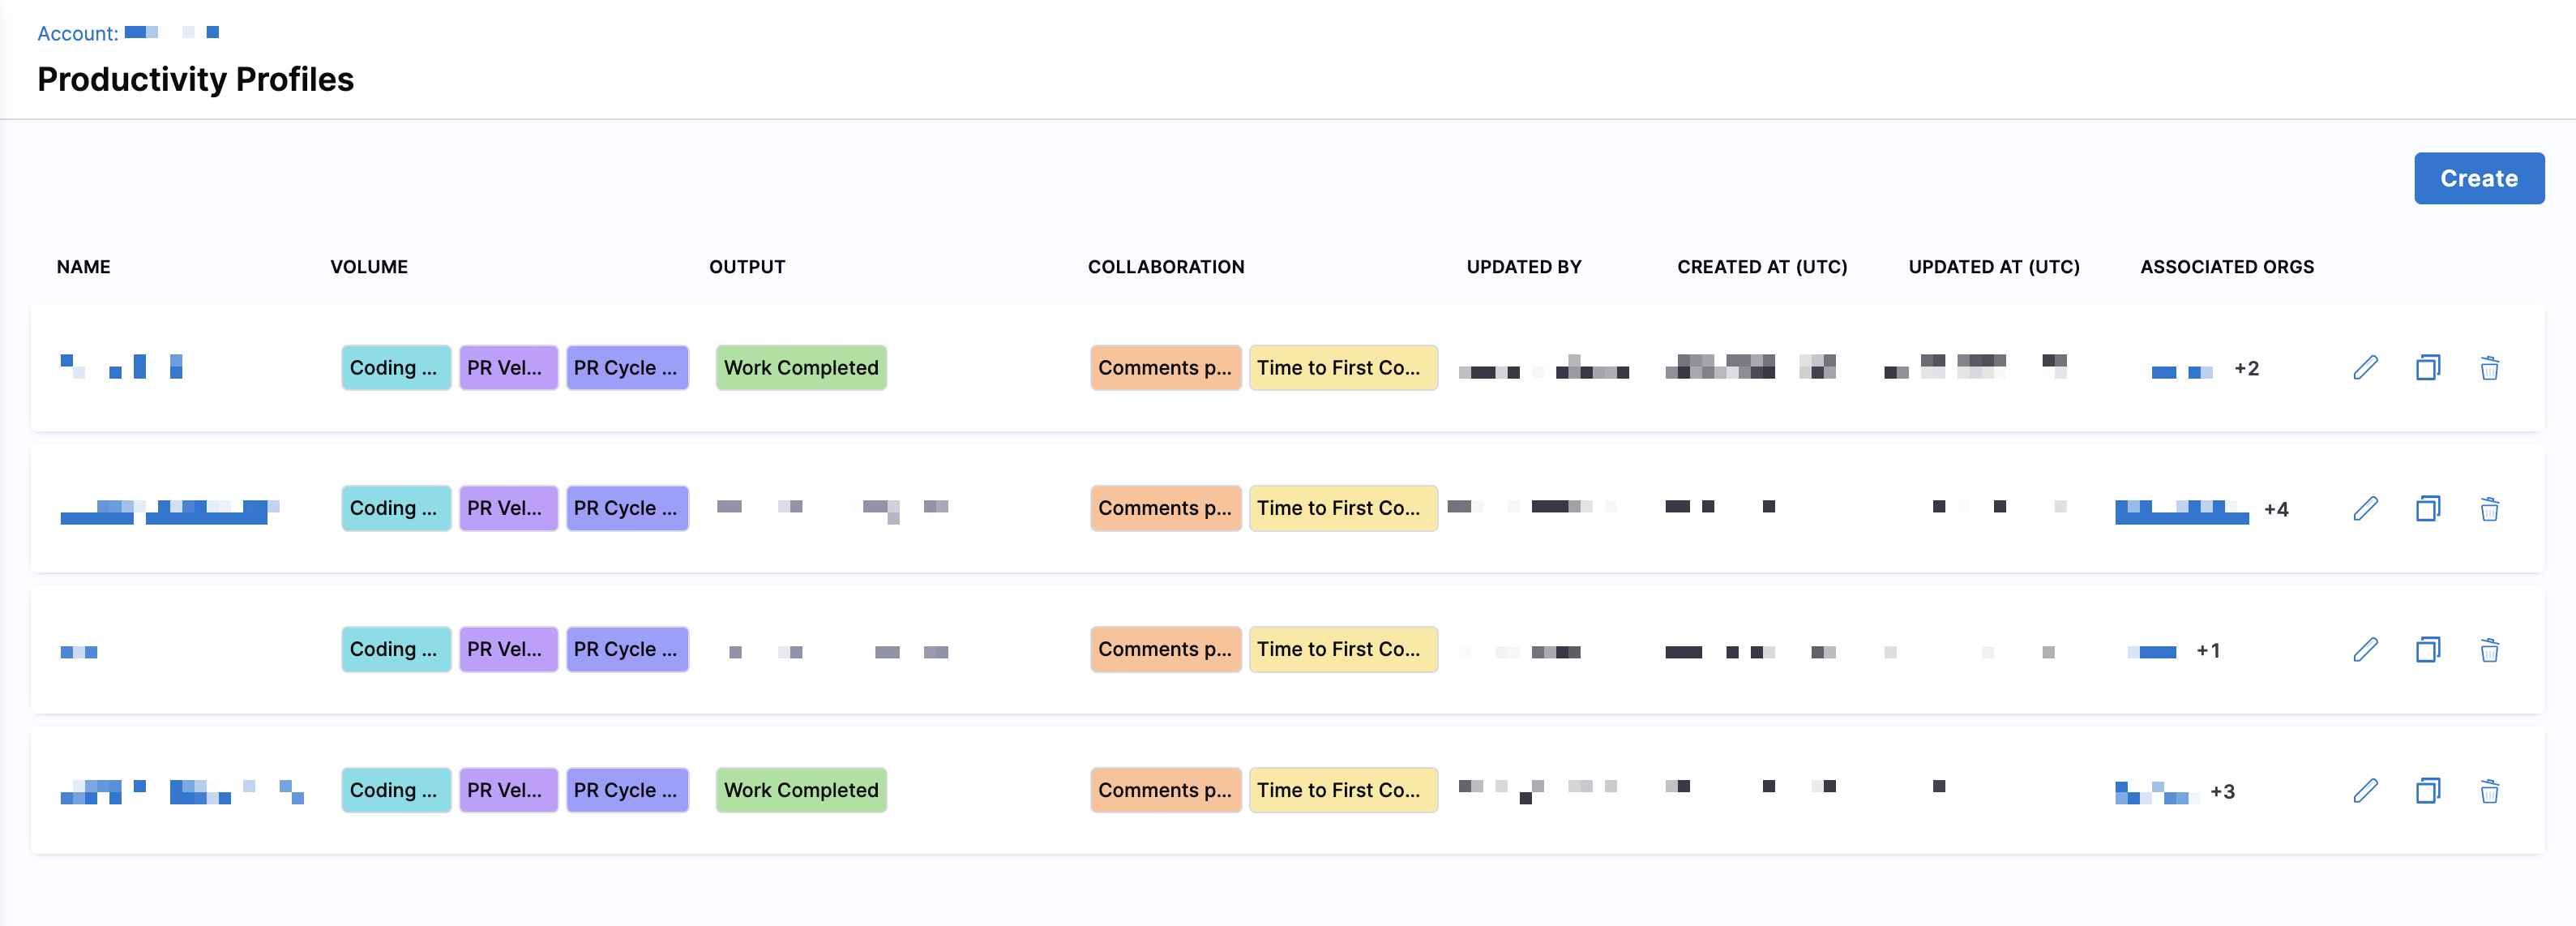Click the PR Cycle tag in third row
2576x926 pixels.
click(x=626, y=649)
